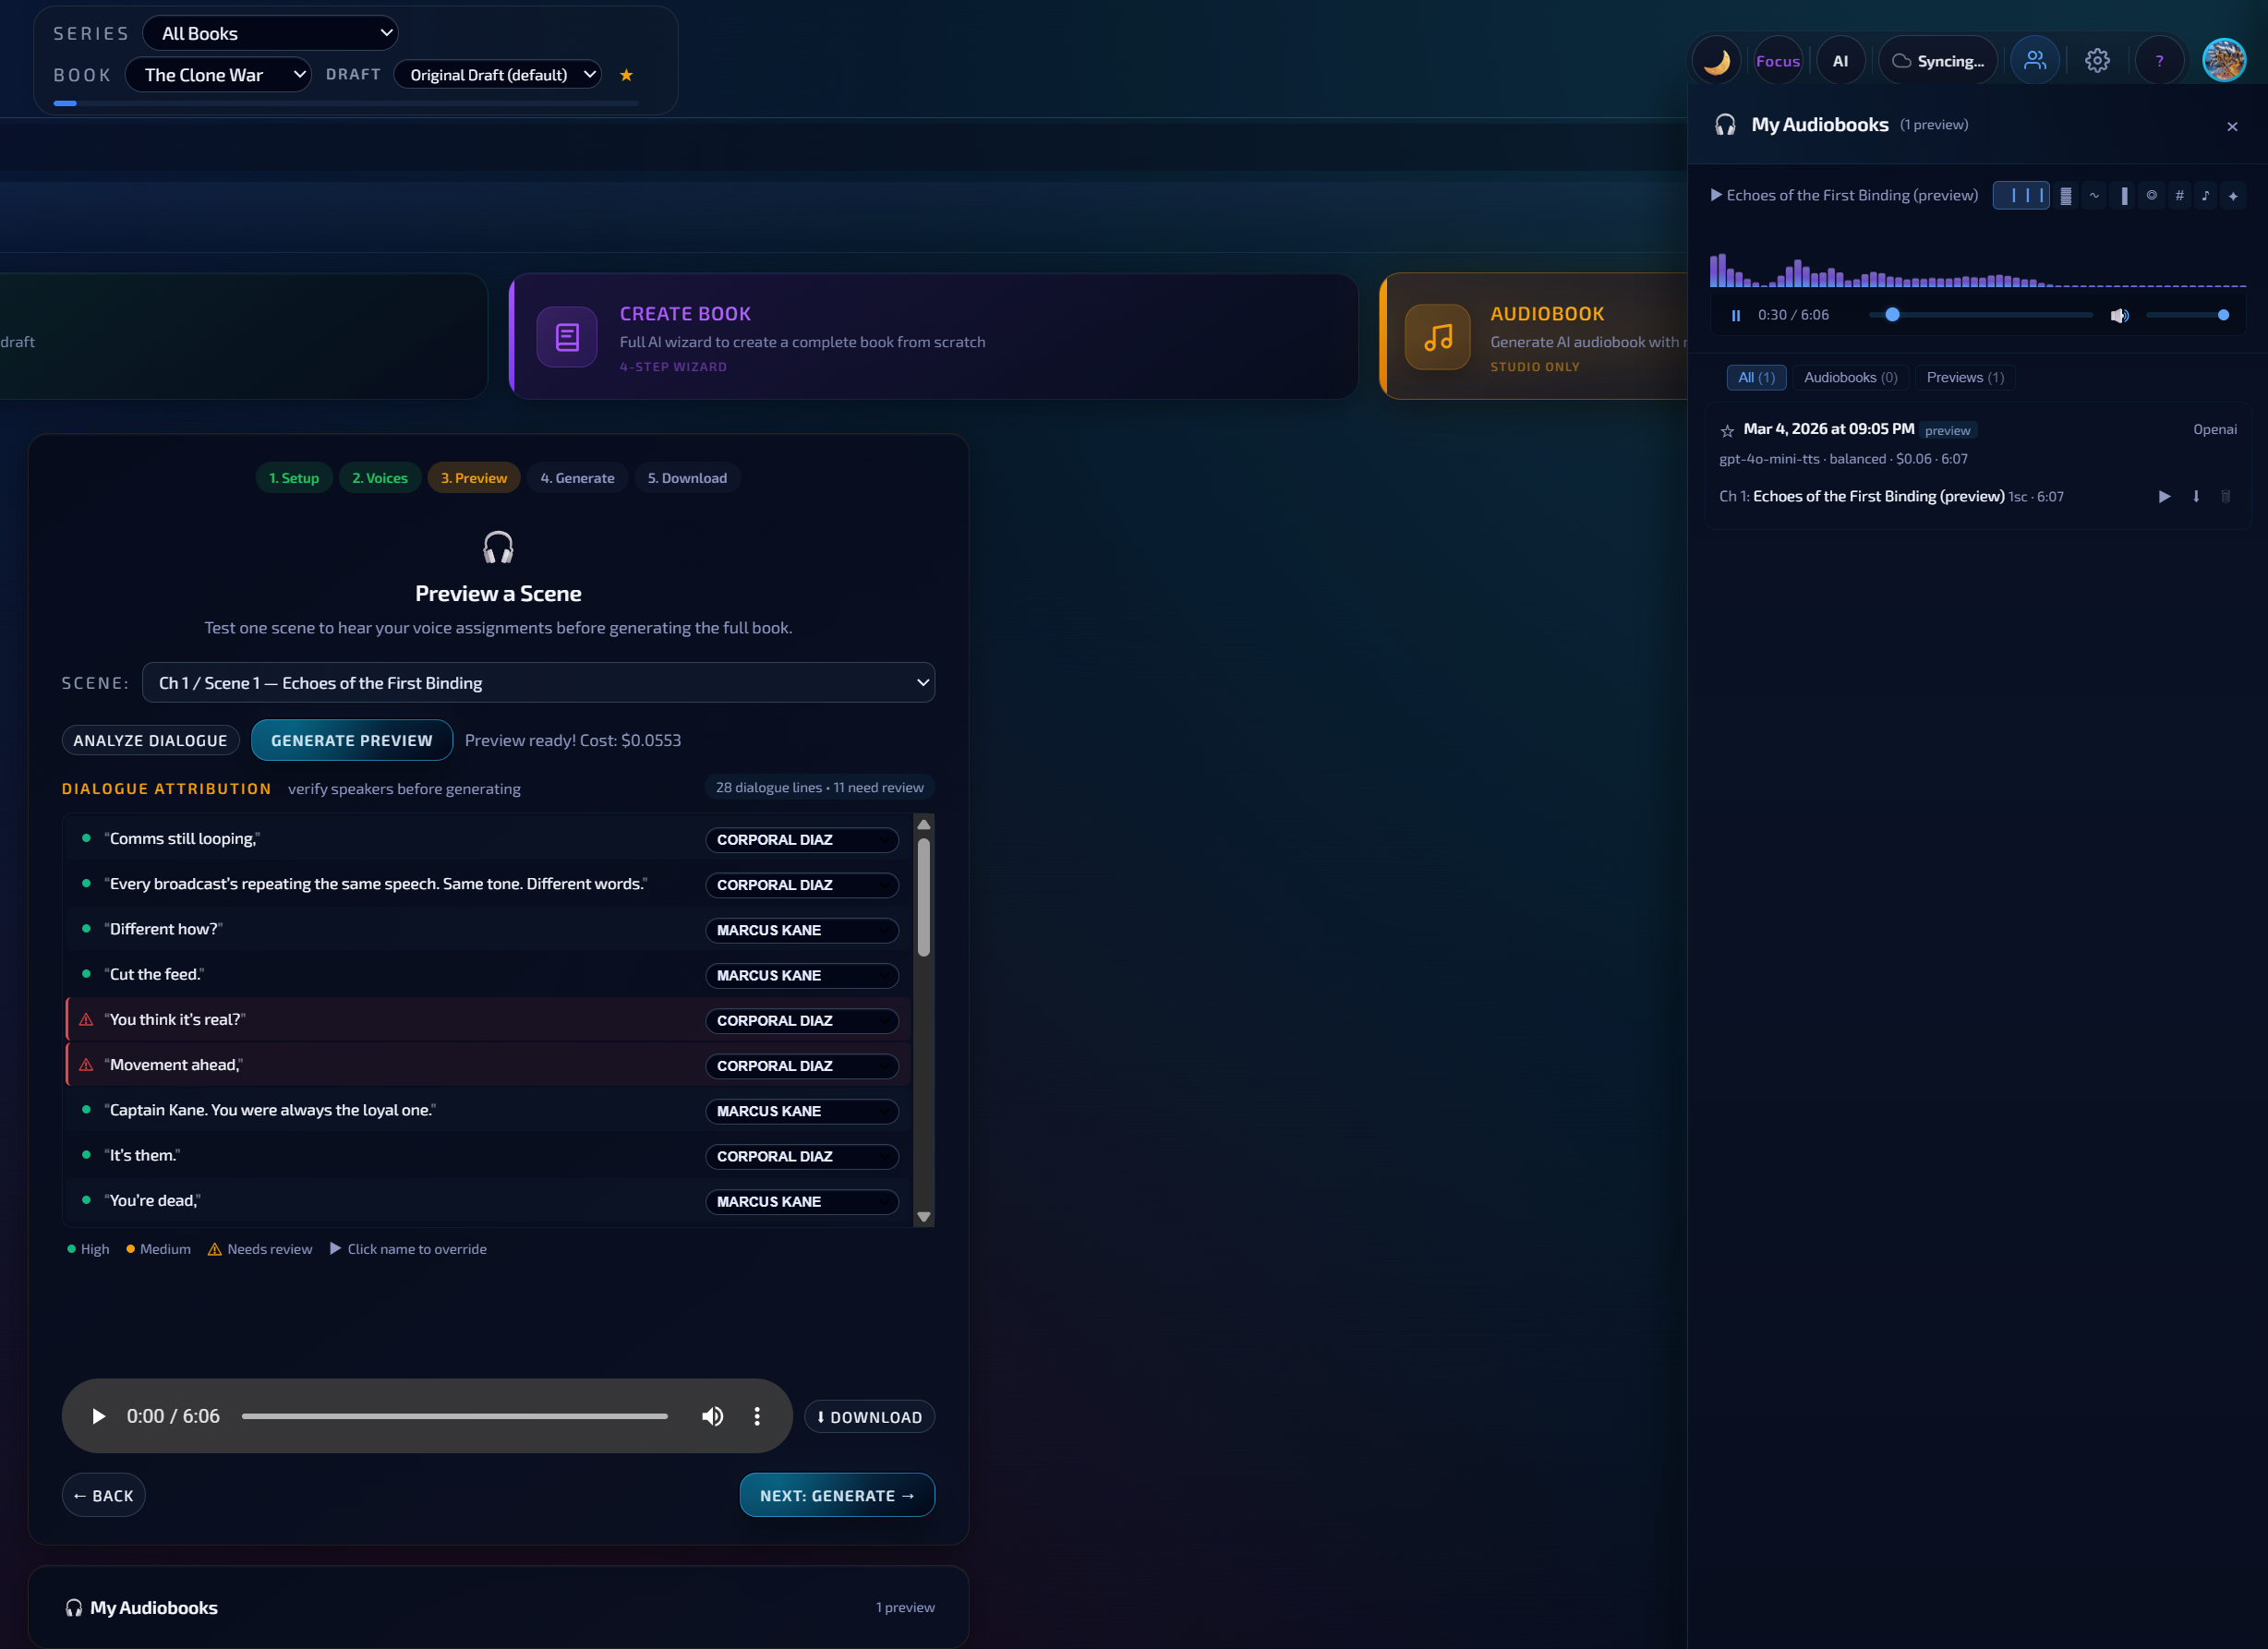Toggle Focus mode

pyautogui.click(x=1777, y=61)
